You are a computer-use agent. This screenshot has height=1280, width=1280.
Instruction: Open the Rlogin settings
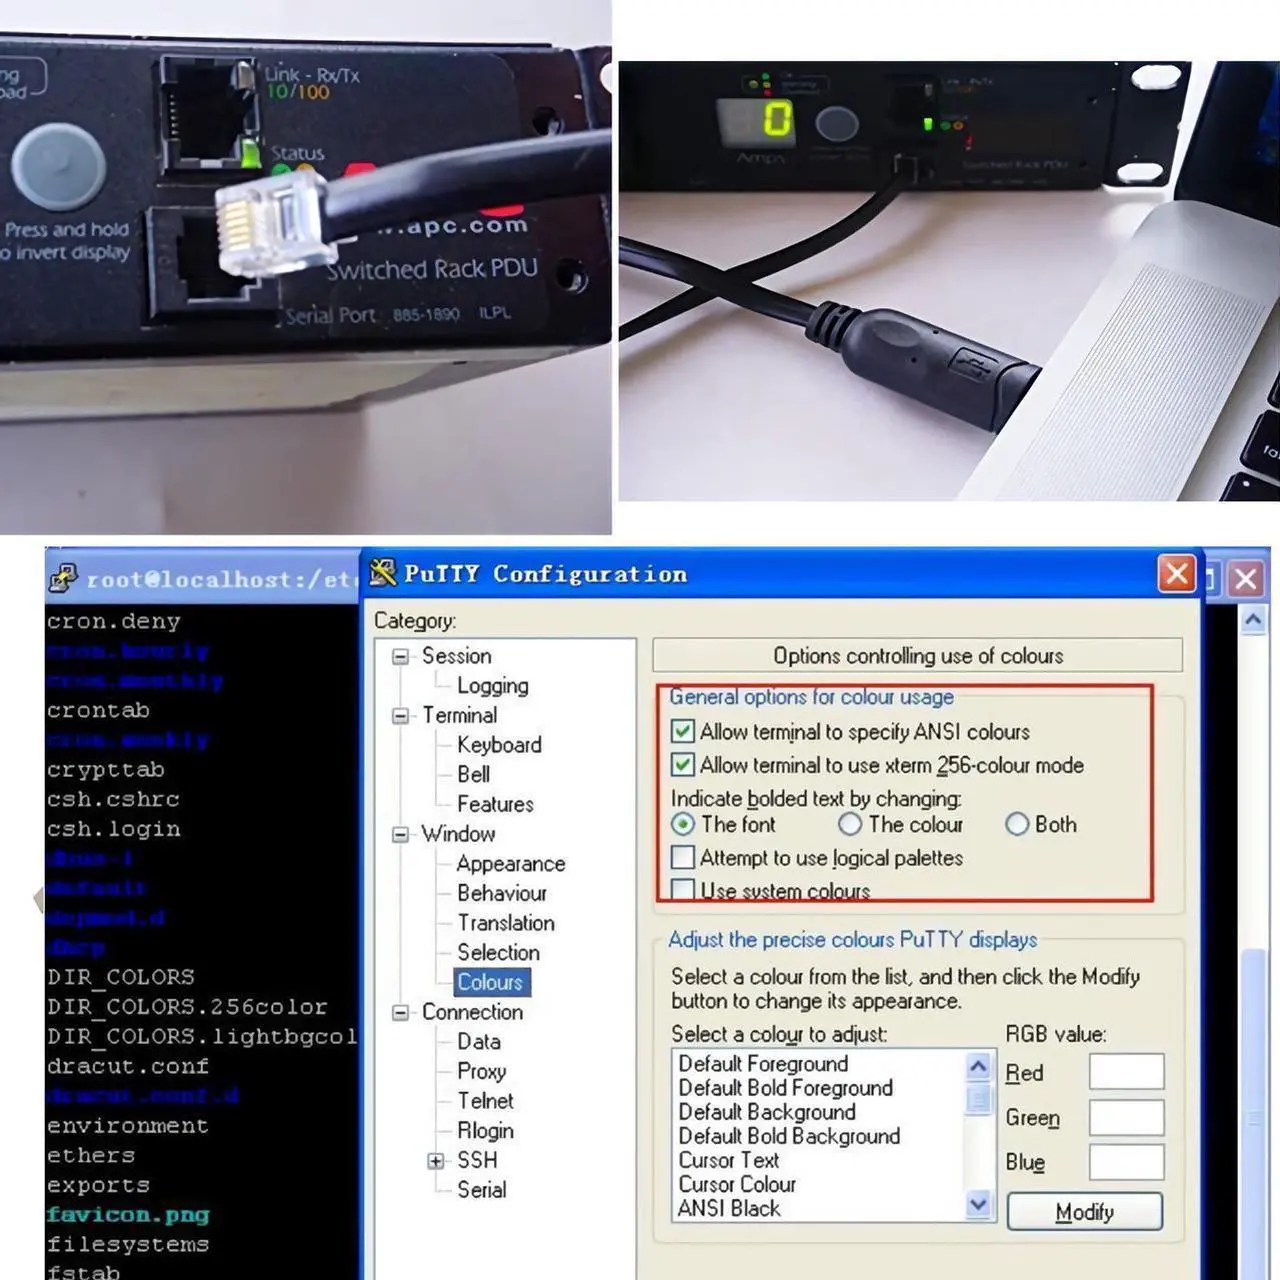[485, 1131]
